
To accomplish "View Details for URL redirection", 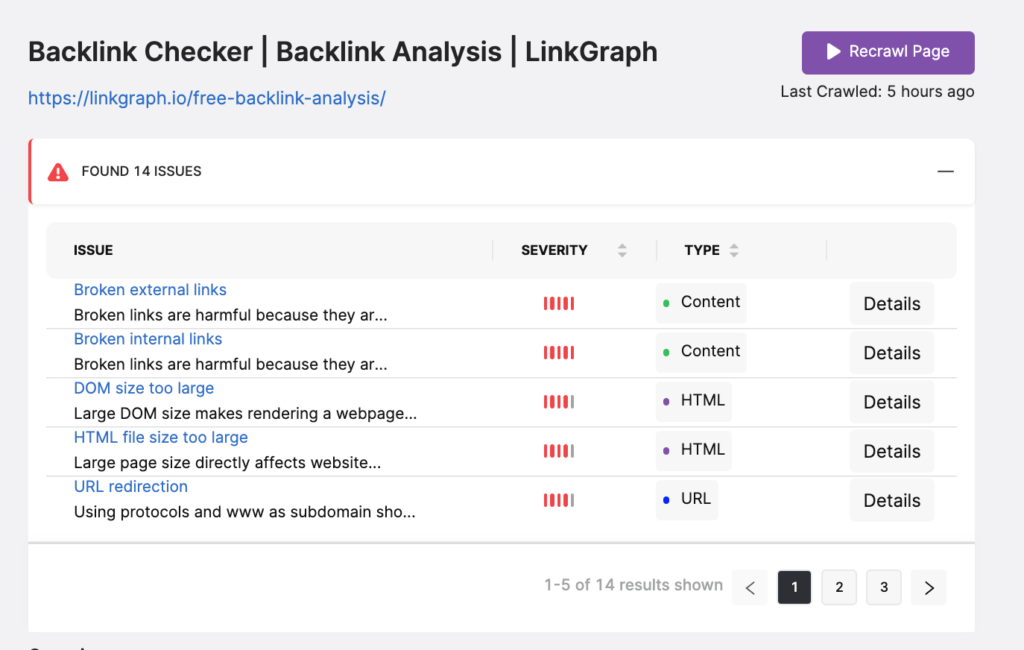I will 891,500.
